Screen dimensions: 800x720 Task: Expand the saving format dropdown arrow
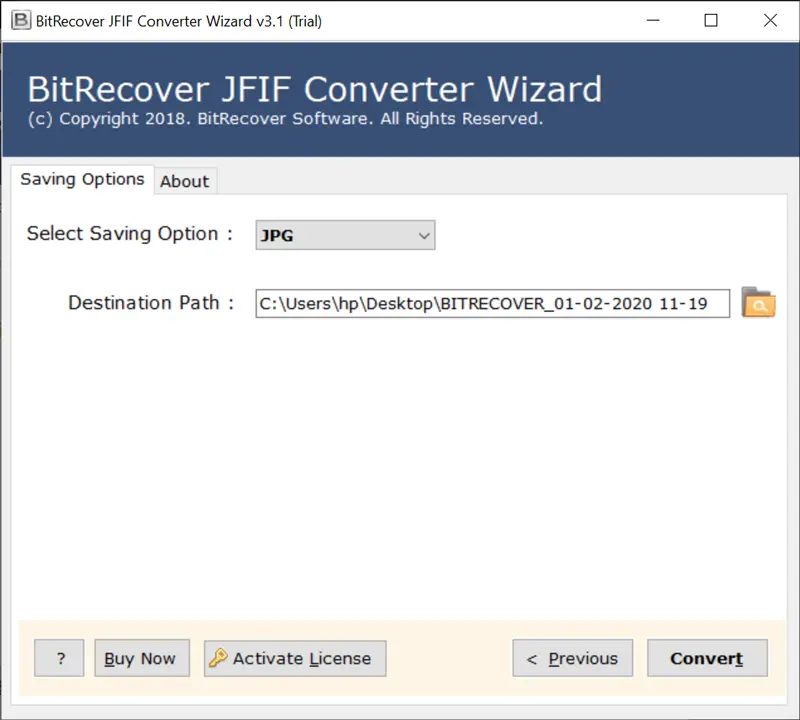coord(424,236)
